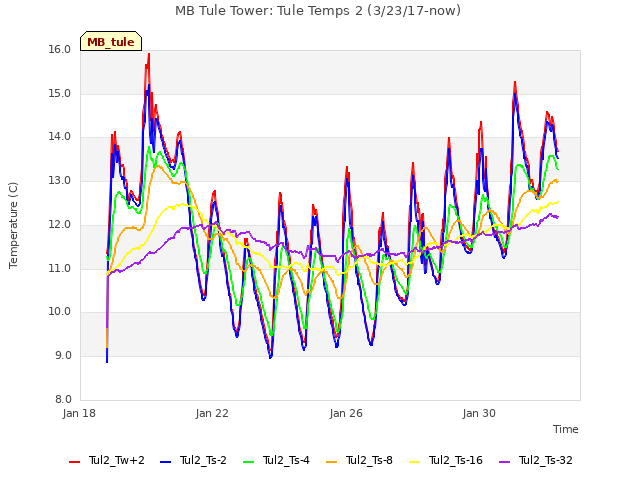Click the orange Tul2_Ts-8 legend swatch

click(x=331, y=462)
